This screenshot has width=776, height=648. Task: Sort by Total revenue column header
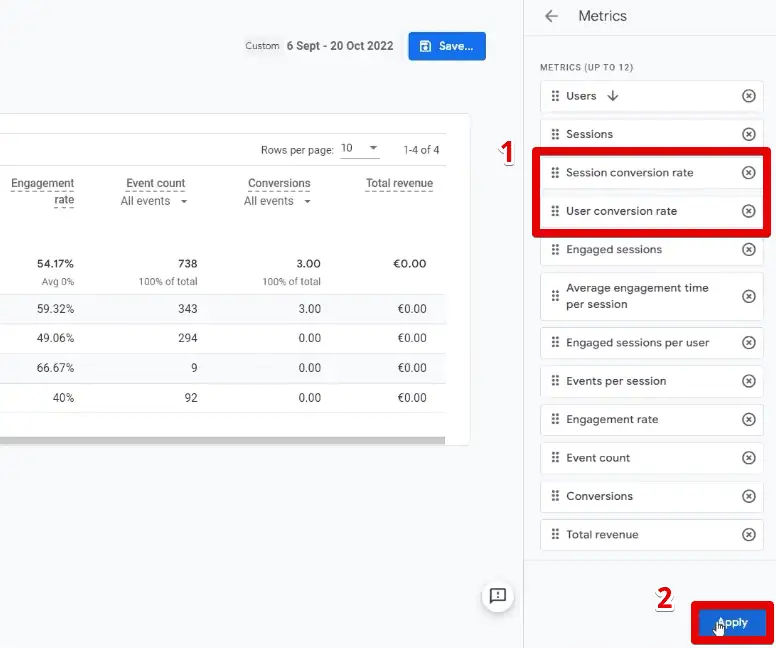coord(399,183)
